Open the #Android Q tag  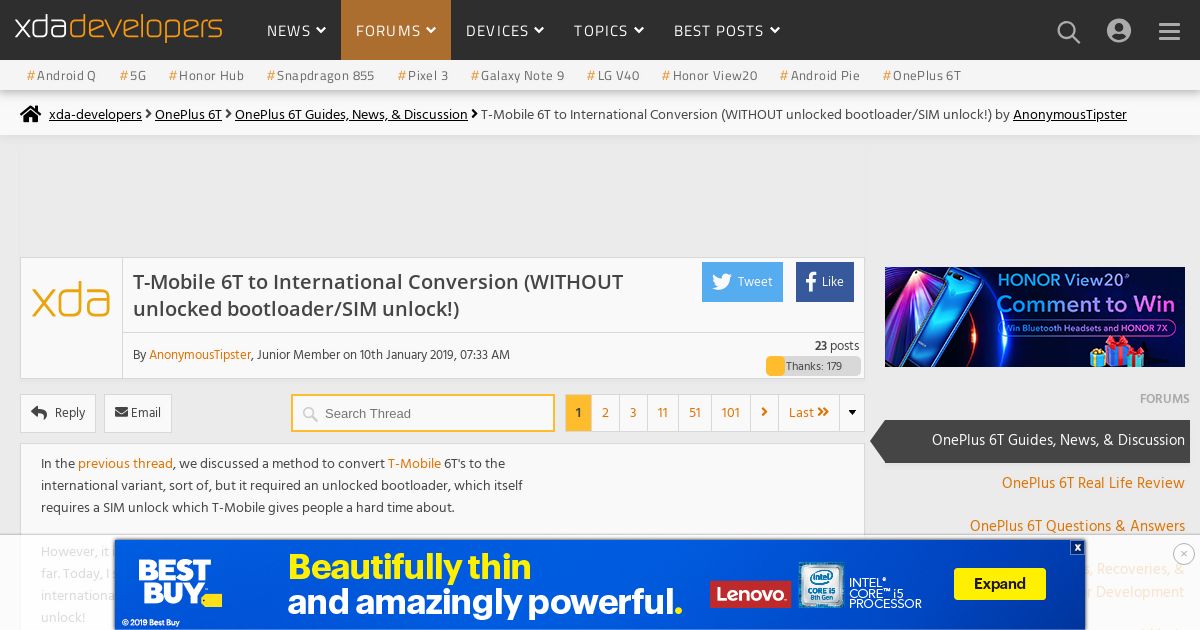[x=61, y=75]
